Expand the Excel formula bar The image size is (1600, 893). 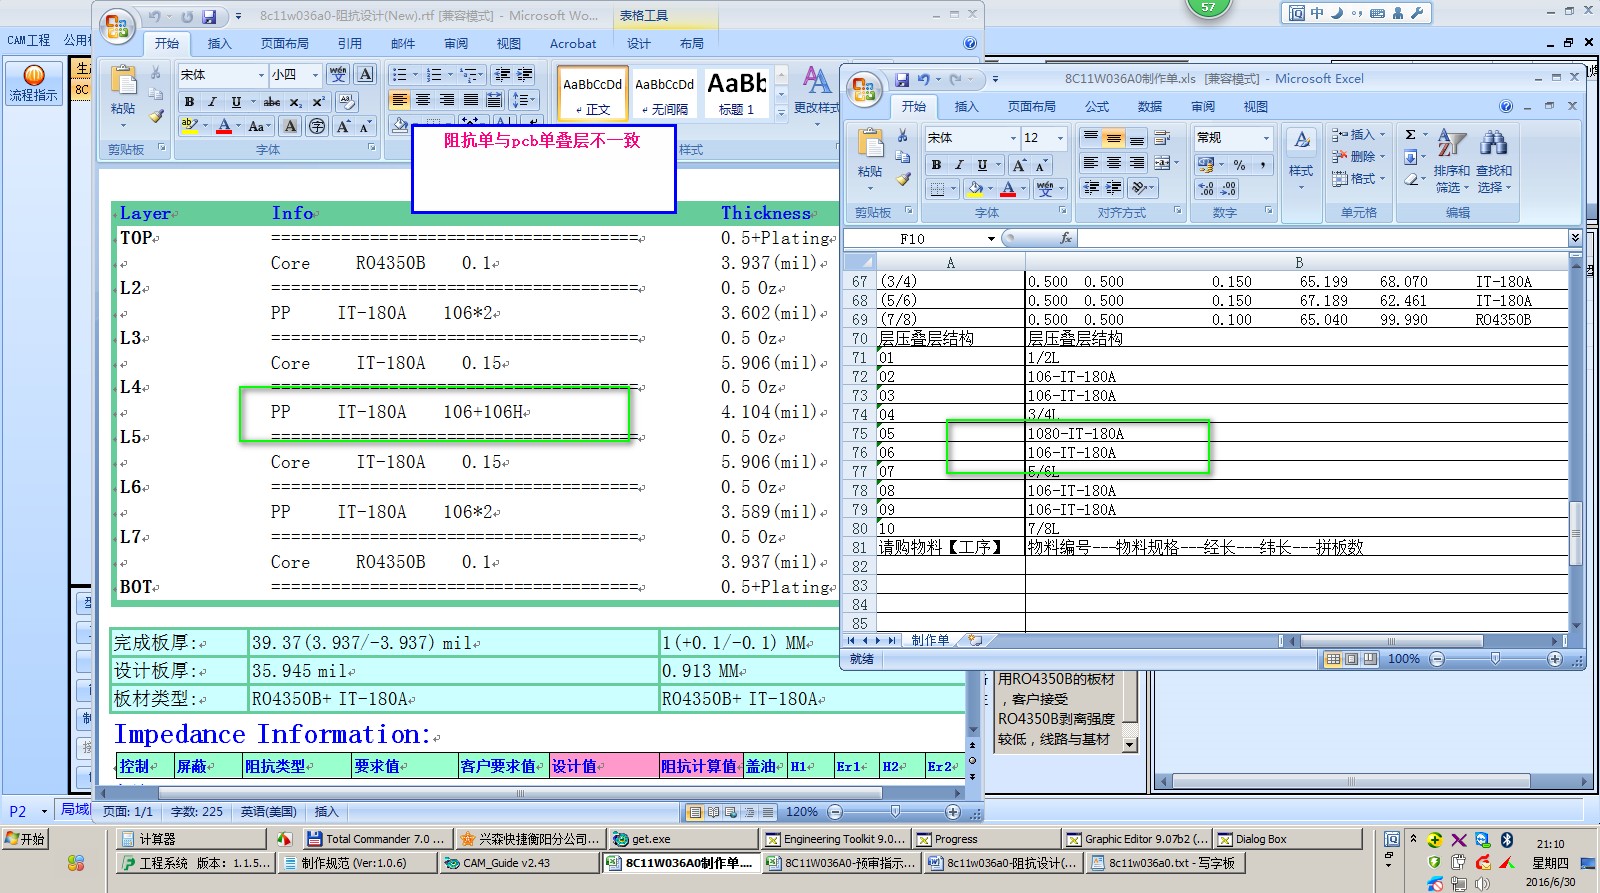click(x=1575, y=238)
